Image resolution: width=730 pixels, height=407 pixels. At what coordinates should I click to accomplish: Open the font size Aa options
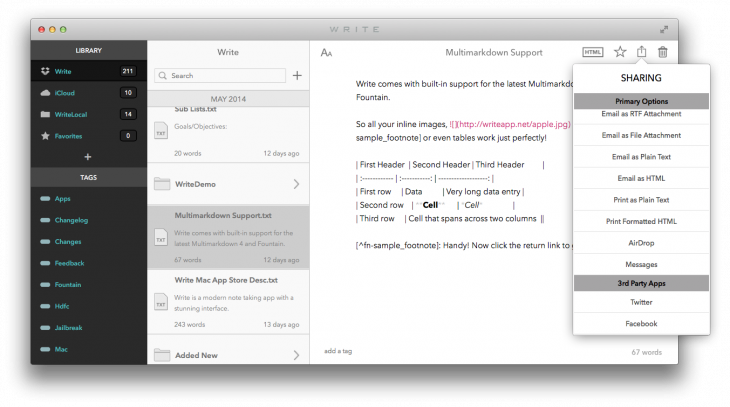pyautogui.click(x=326, y=53)
